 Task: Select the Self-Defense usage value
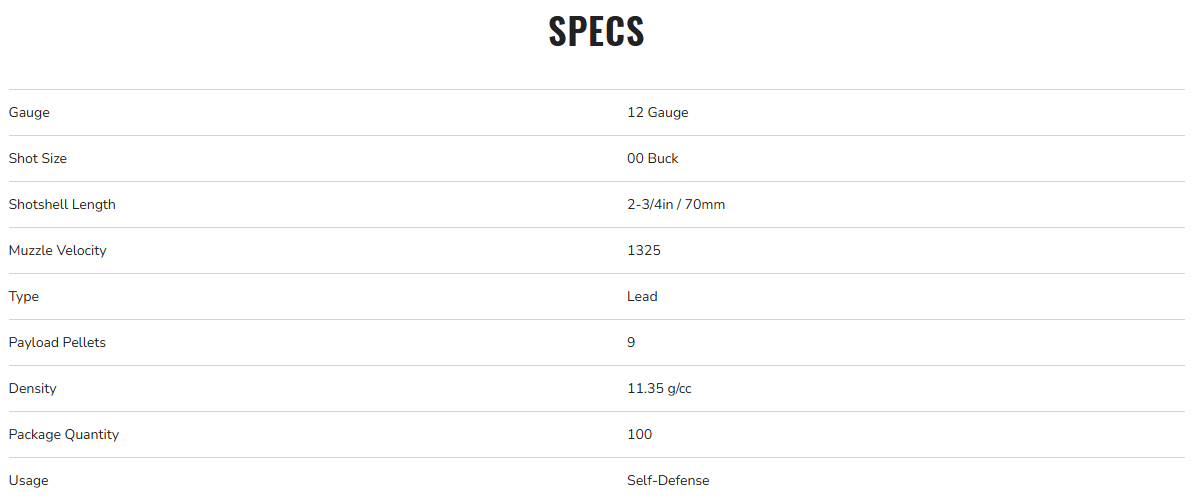pyautogui.click(x=667, y=481)
